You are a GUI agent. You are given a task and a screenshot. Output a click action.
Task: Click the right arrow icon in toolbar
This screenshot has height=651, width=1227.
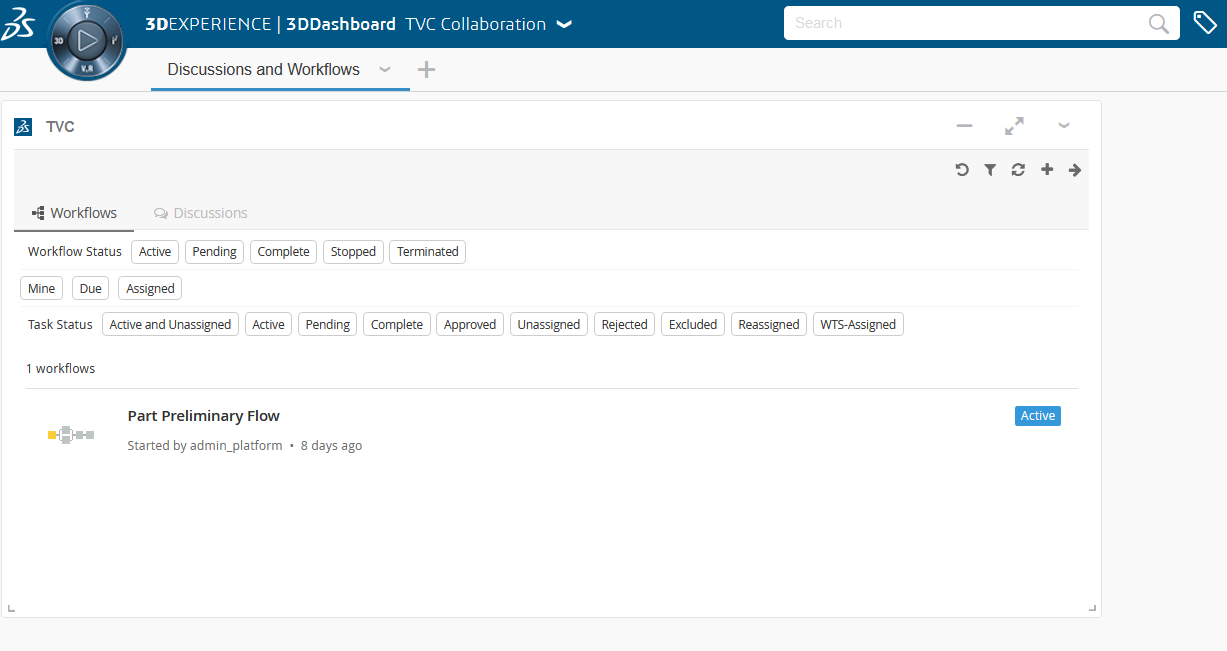coord(1075,170)
